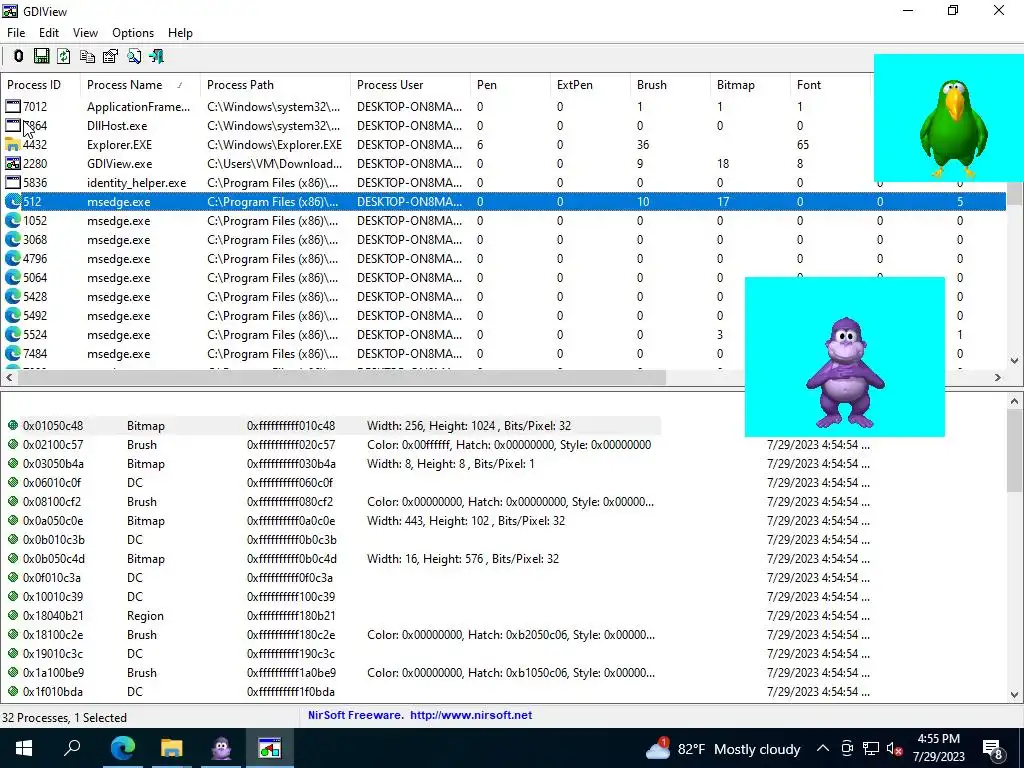Click the upper pane scroll-left arrow

click(x=8, y=377)
